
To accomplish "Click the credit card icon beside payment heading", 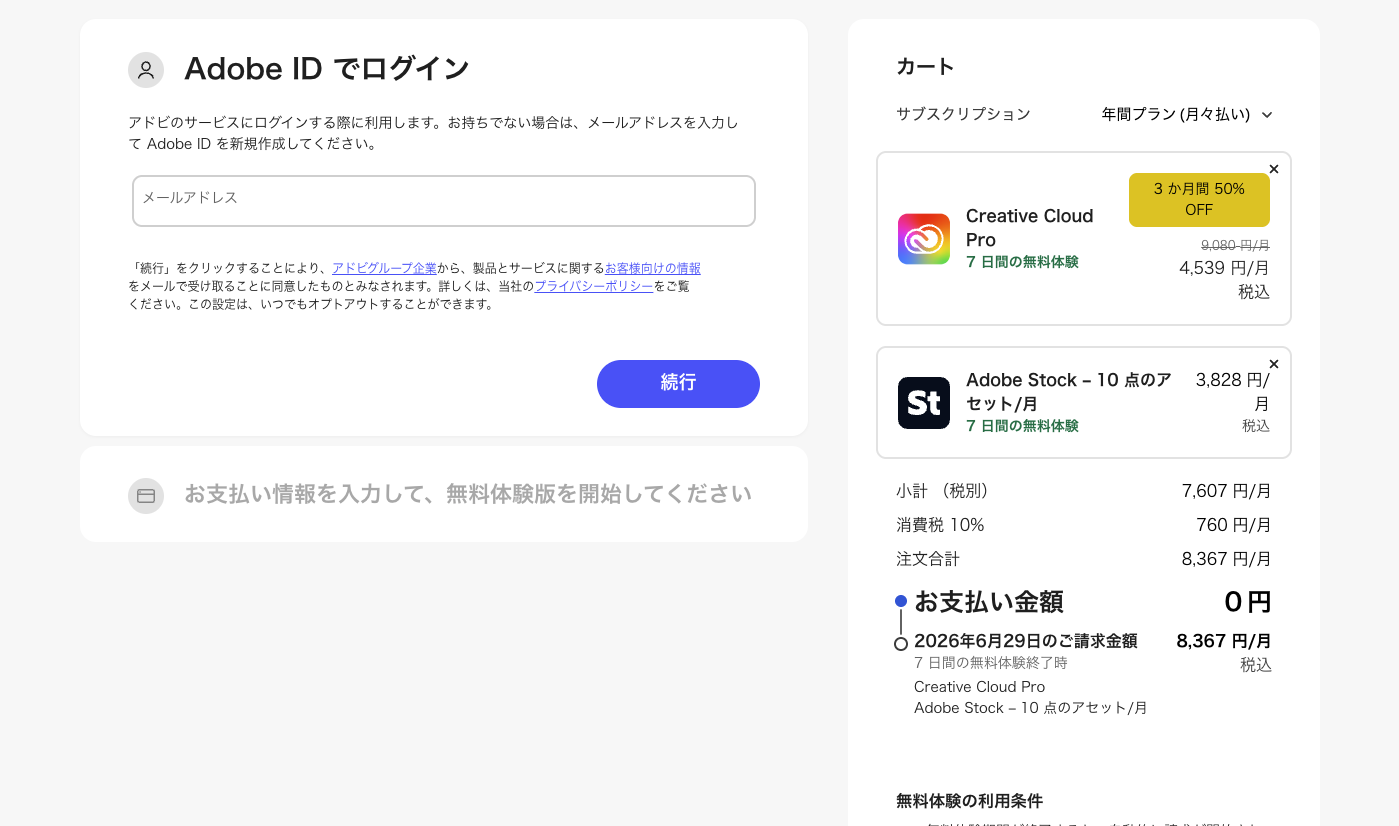I will 146,496.
